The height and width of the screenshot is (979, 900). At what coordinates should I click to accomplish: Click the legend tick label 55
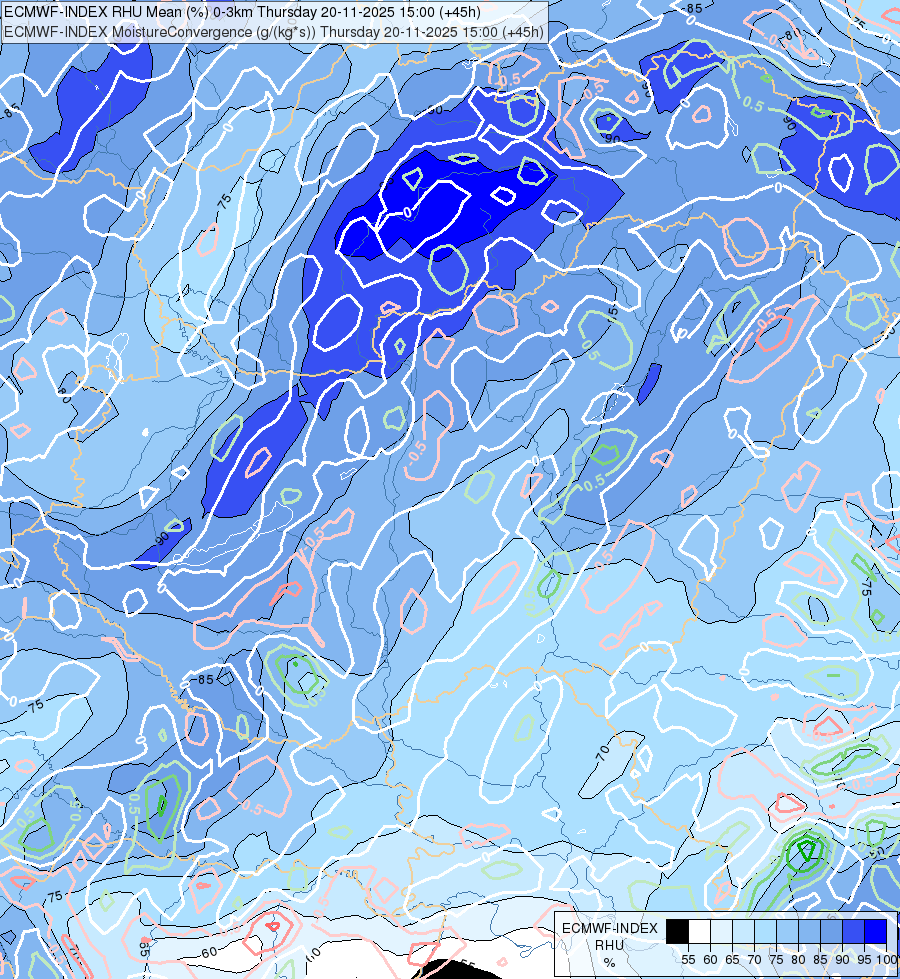coord(688,960)
